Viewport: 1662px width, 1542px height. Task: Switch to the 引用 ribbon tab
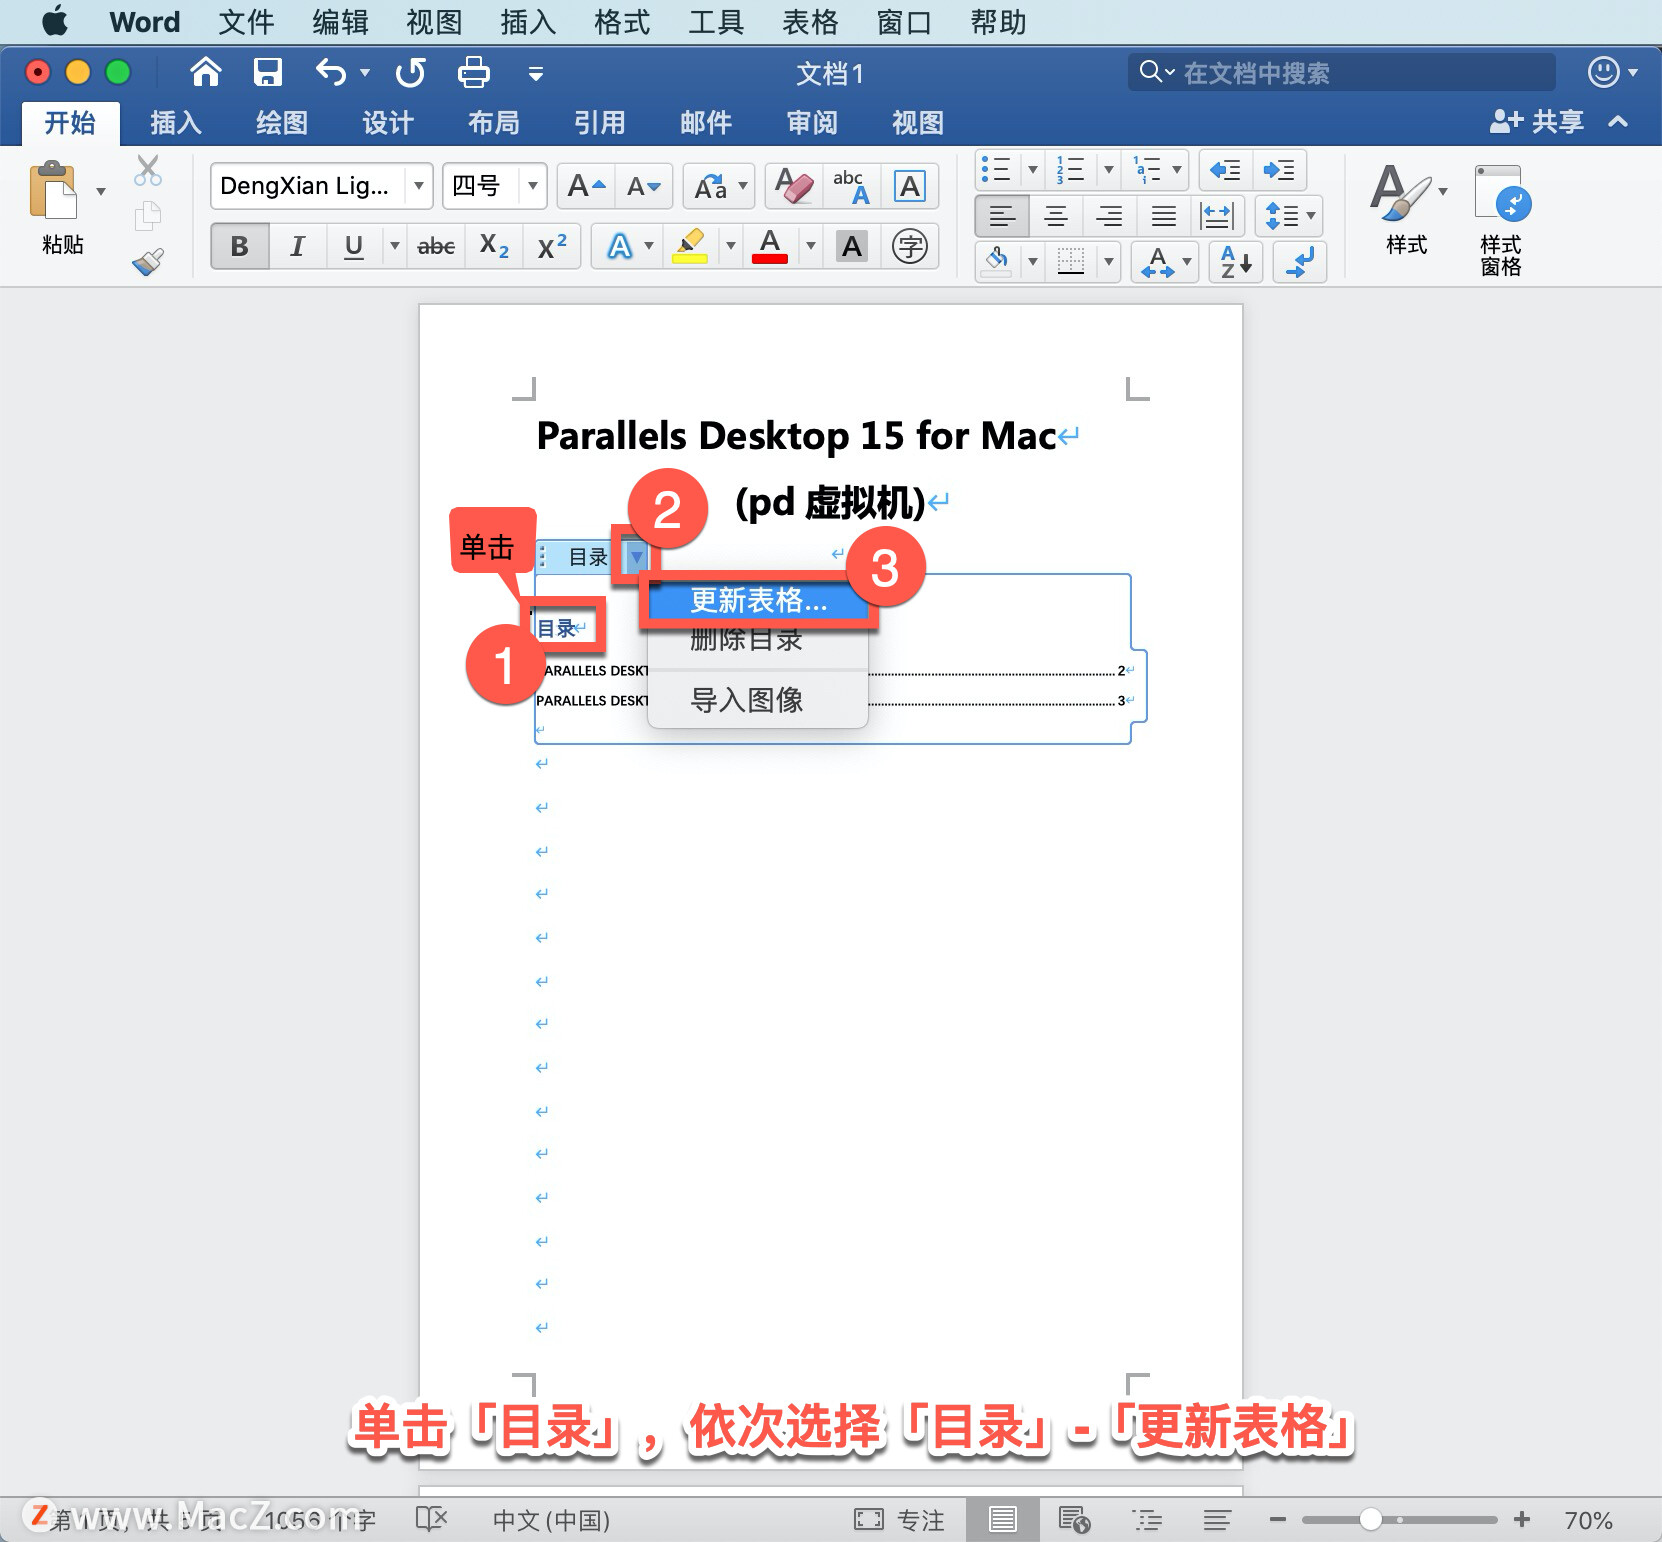(x=600, y=123)
